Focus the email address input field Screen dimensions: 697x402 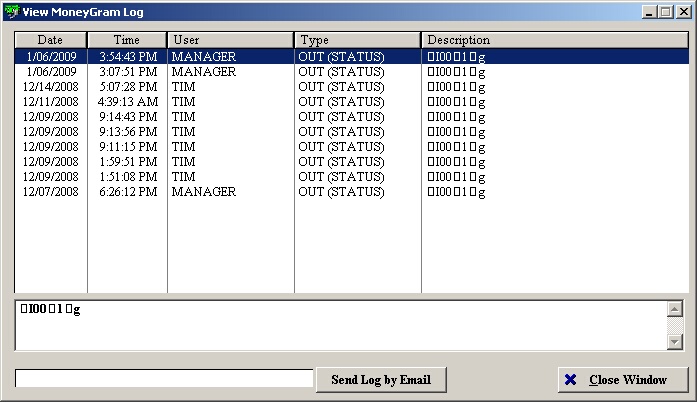[164, 378]
